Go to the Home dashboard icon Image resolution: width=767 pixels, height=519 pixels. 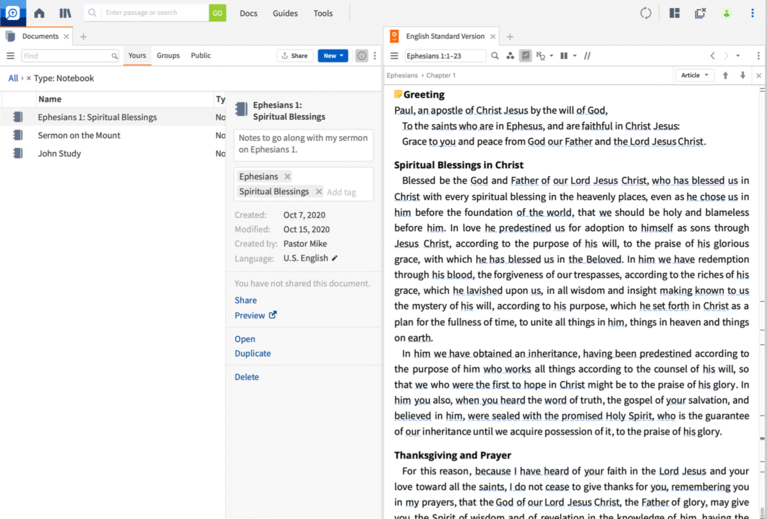[39, 13]
